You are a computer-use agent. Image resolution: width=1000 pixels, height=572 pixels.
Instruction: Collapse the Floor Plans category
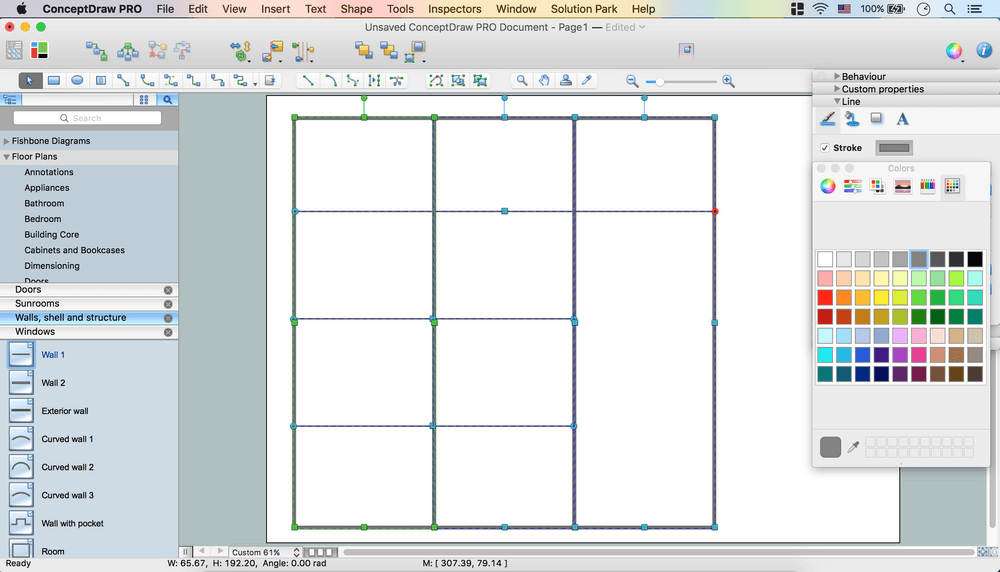[x=7, y=157]
